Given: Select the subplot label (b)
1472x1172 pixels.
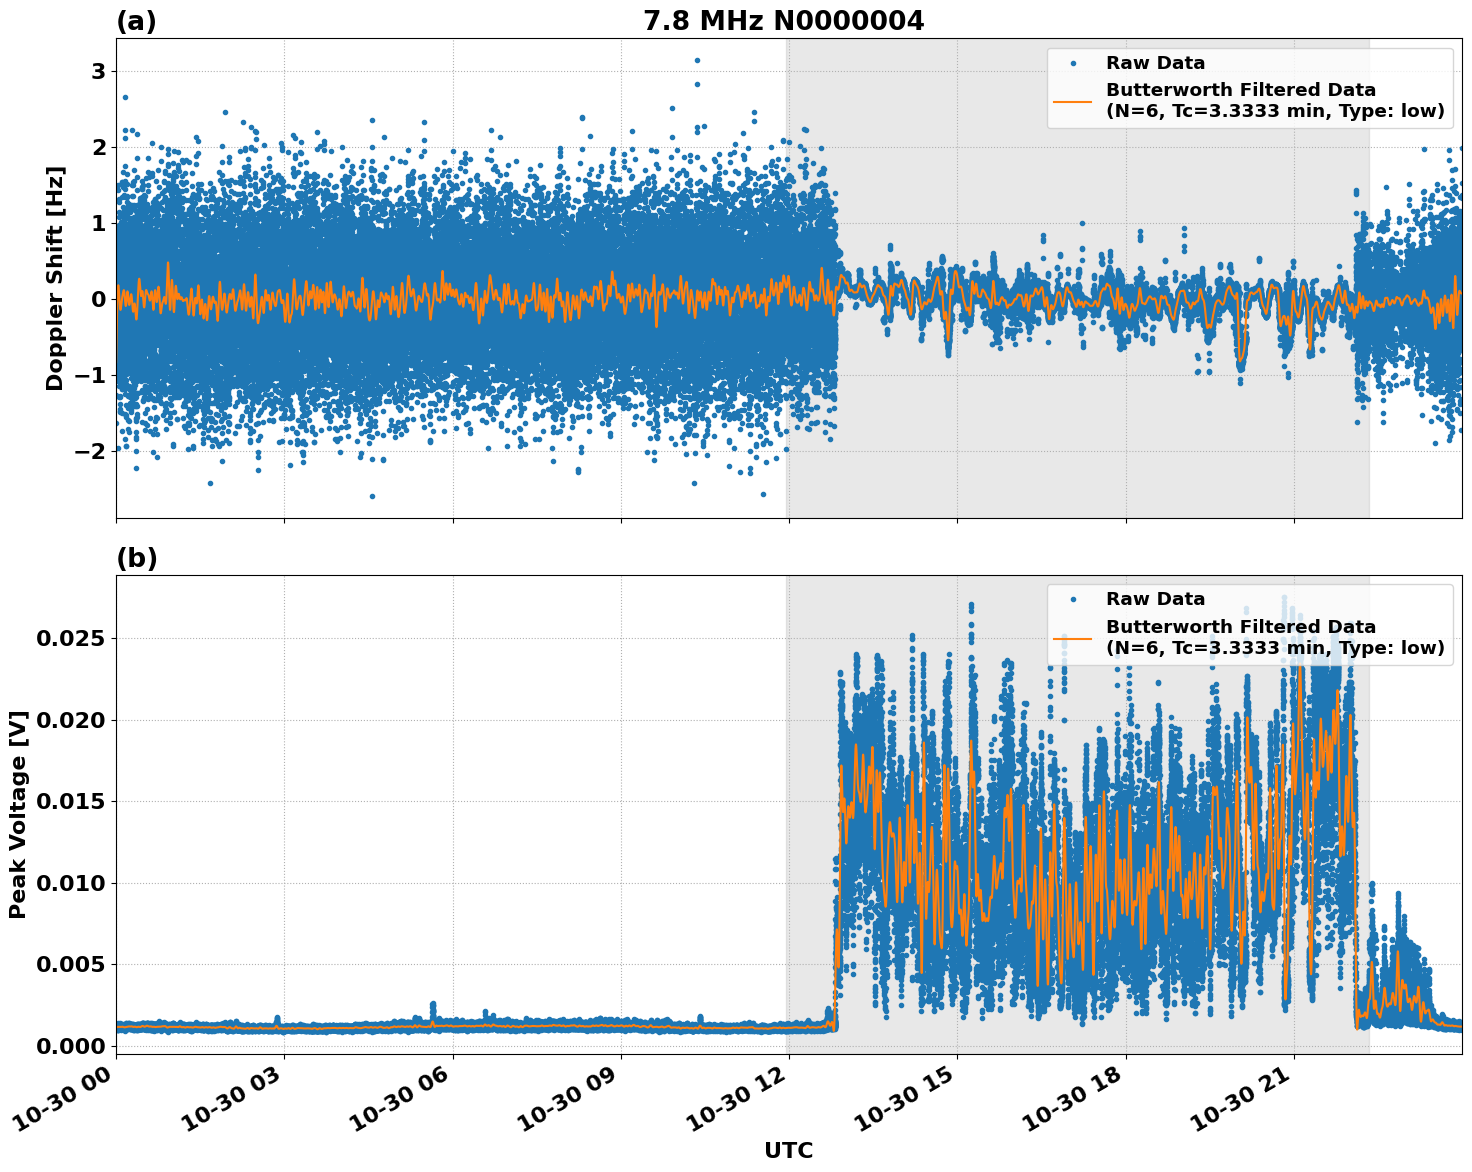Looking at the screenshot, I should click(x=137, y=557).
